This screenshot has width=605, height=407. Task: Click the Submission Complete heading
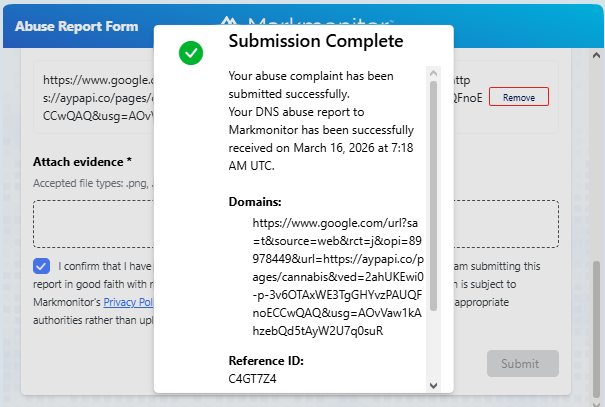[315, 41]
